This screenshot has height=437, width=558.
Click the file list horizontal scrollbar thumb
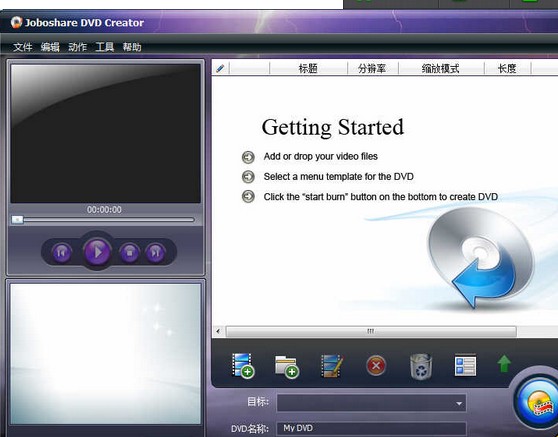[x=371, y=332]
